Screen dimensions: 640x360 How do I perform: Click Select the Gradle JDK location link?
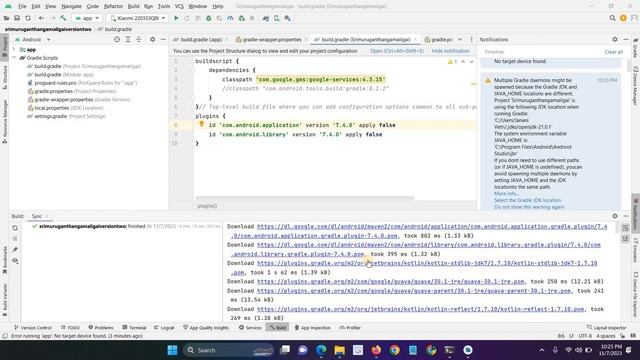(527, 200)
